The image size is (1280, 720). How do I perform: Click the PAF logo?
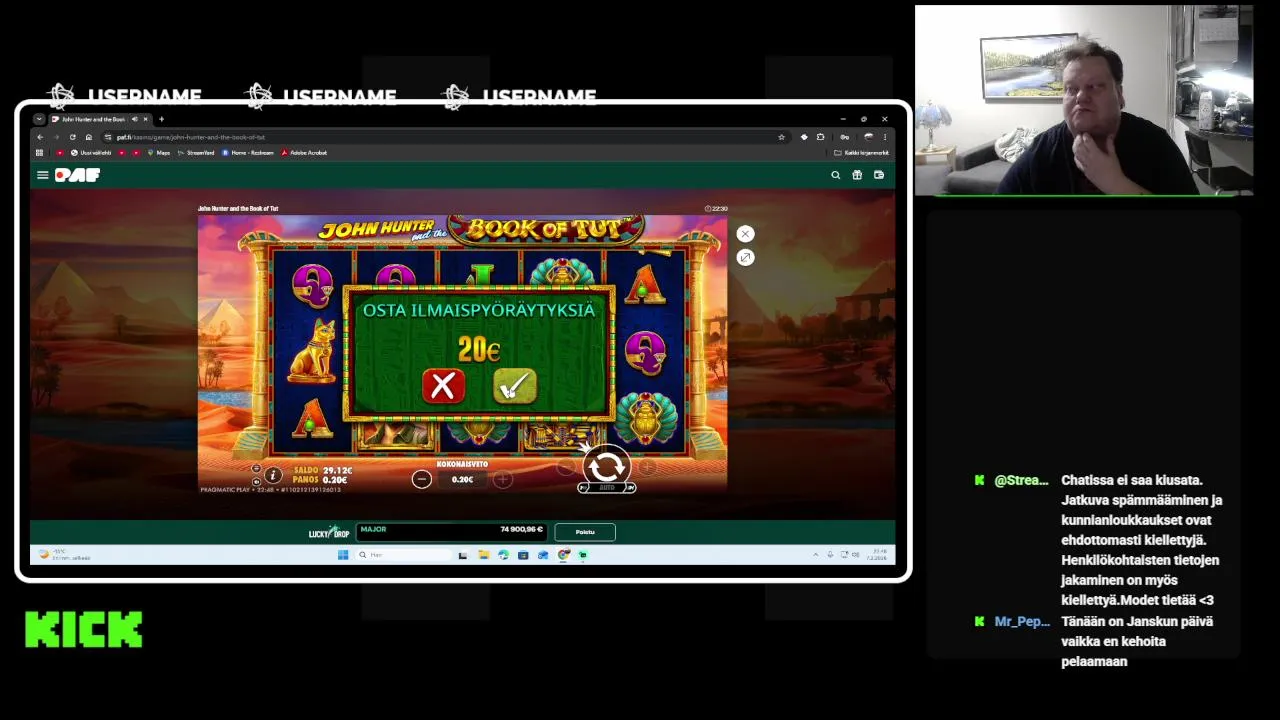77,175
